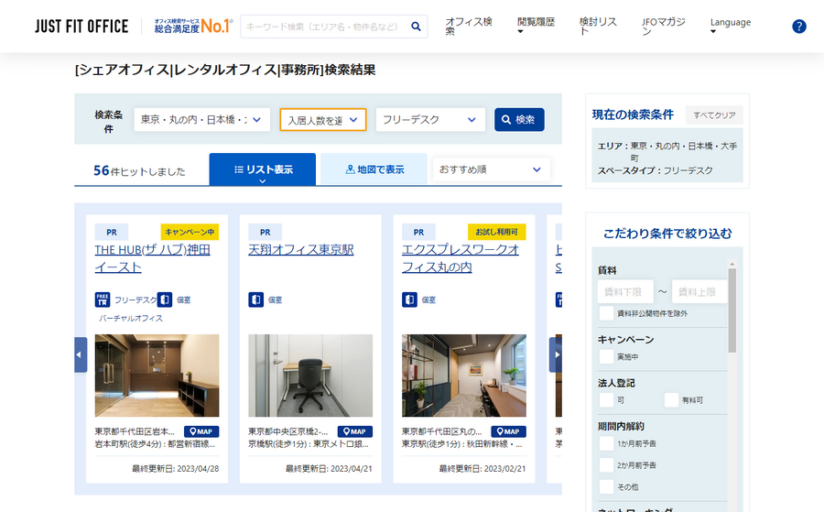Focus the 賃料上限 input field

699,292
